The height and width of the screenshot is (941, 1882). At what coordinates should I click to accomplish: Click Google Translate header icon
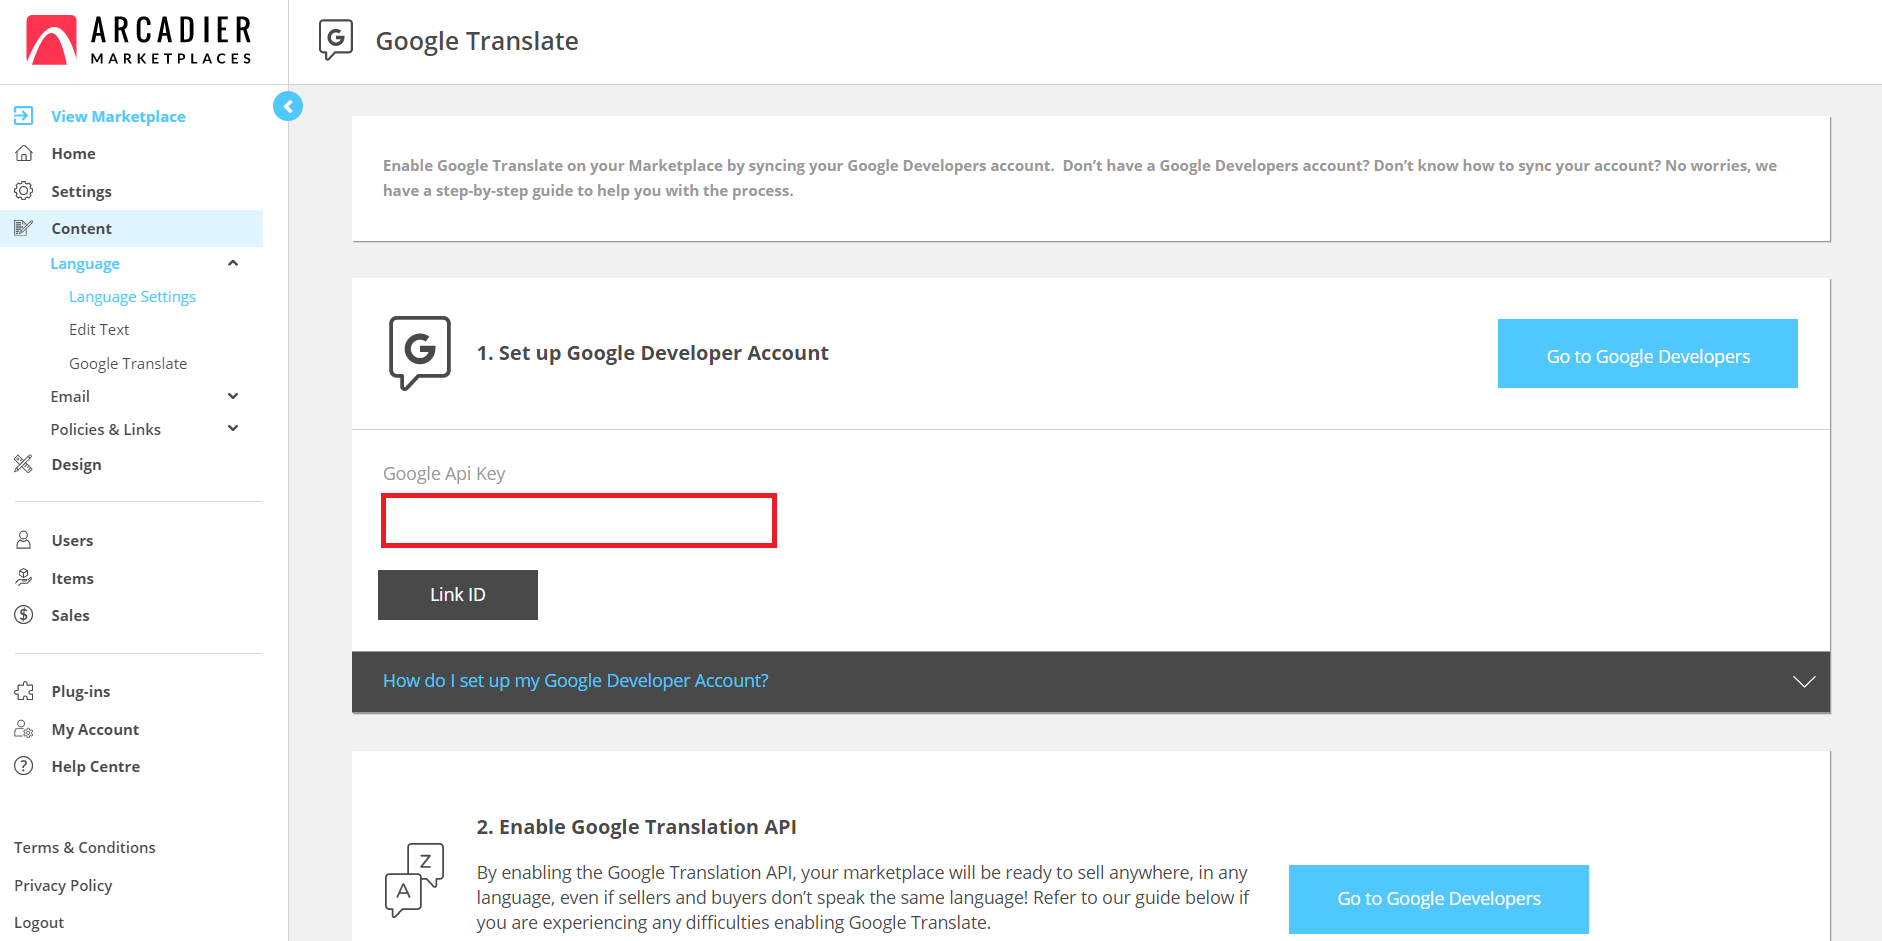pyautogui.click(x=336, y=40)
